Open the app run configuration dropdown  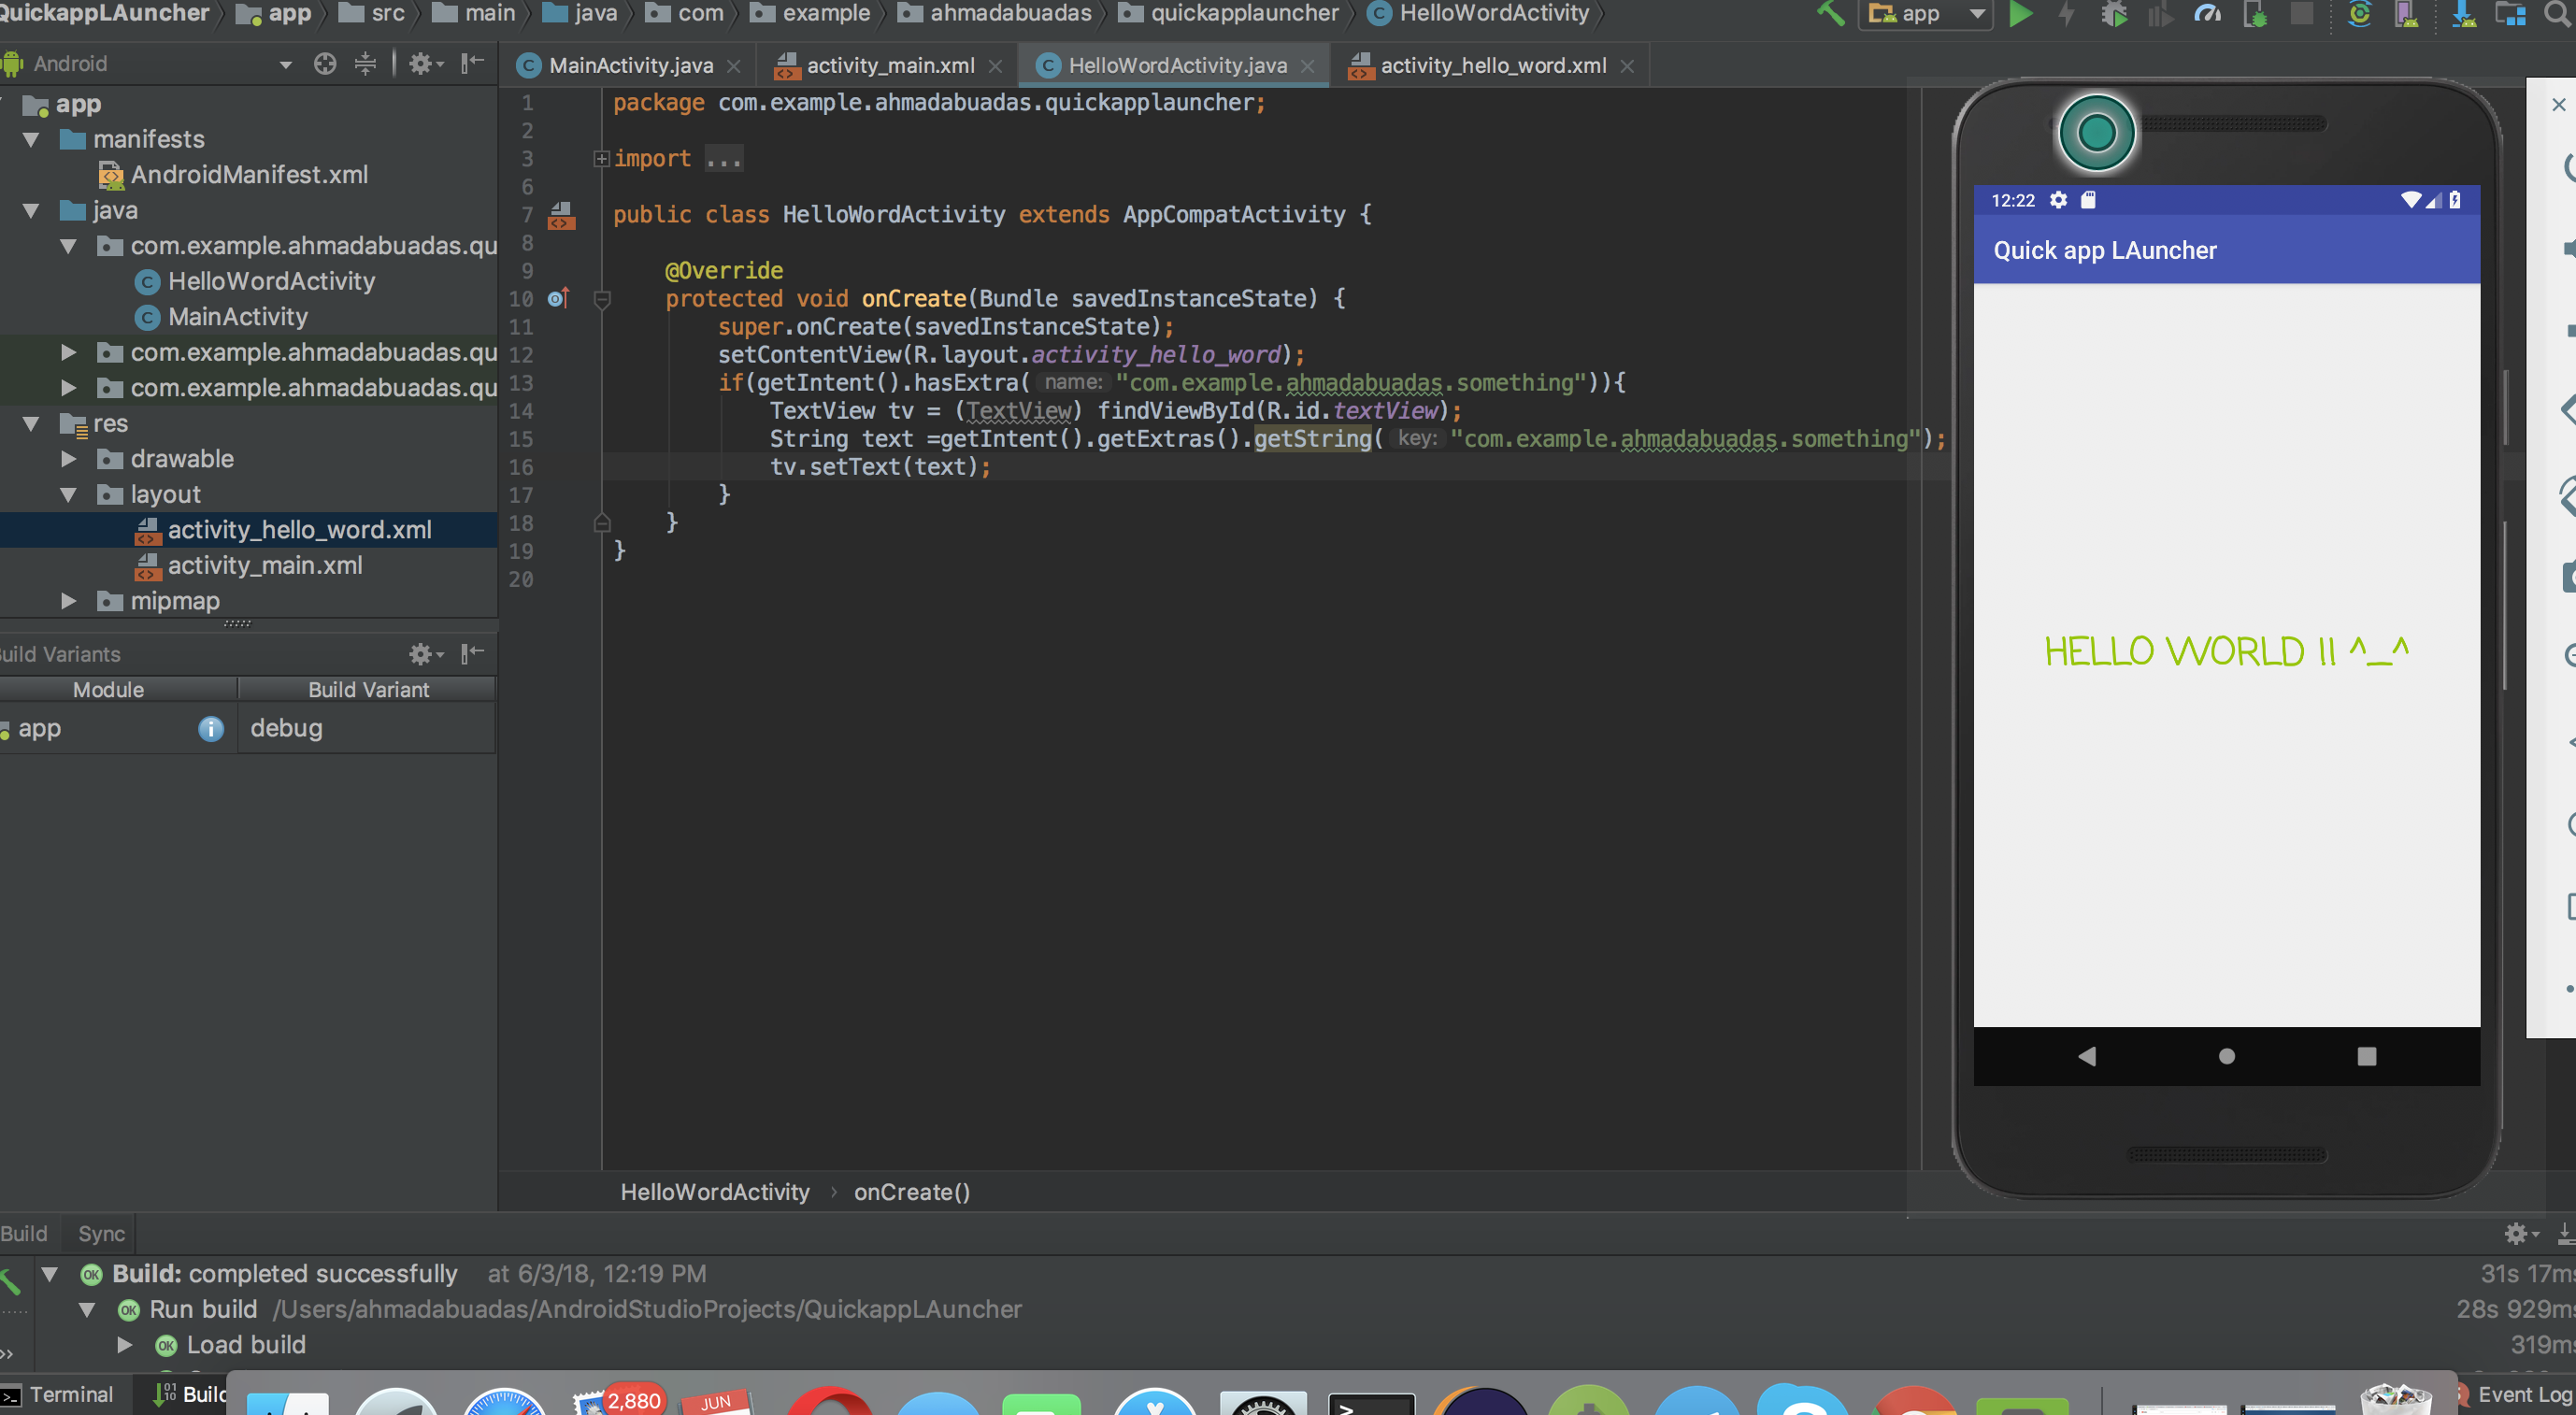click(x=1977, y=14)
